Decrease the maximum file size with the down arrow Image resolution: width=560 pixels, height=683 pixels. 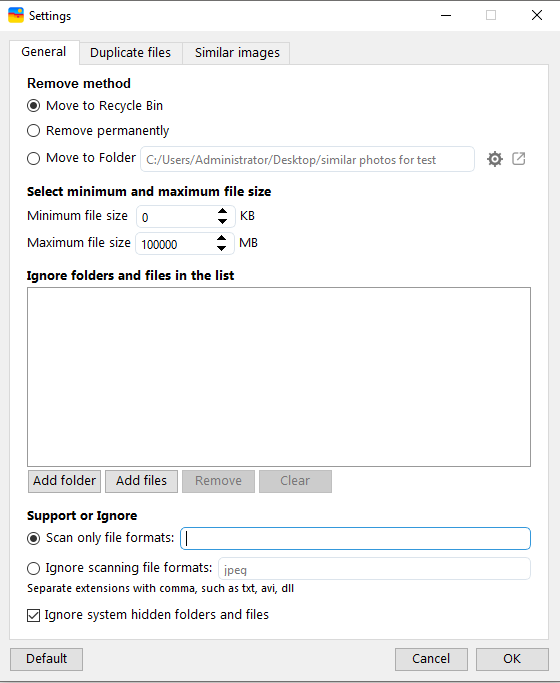[x=221, y=248]
